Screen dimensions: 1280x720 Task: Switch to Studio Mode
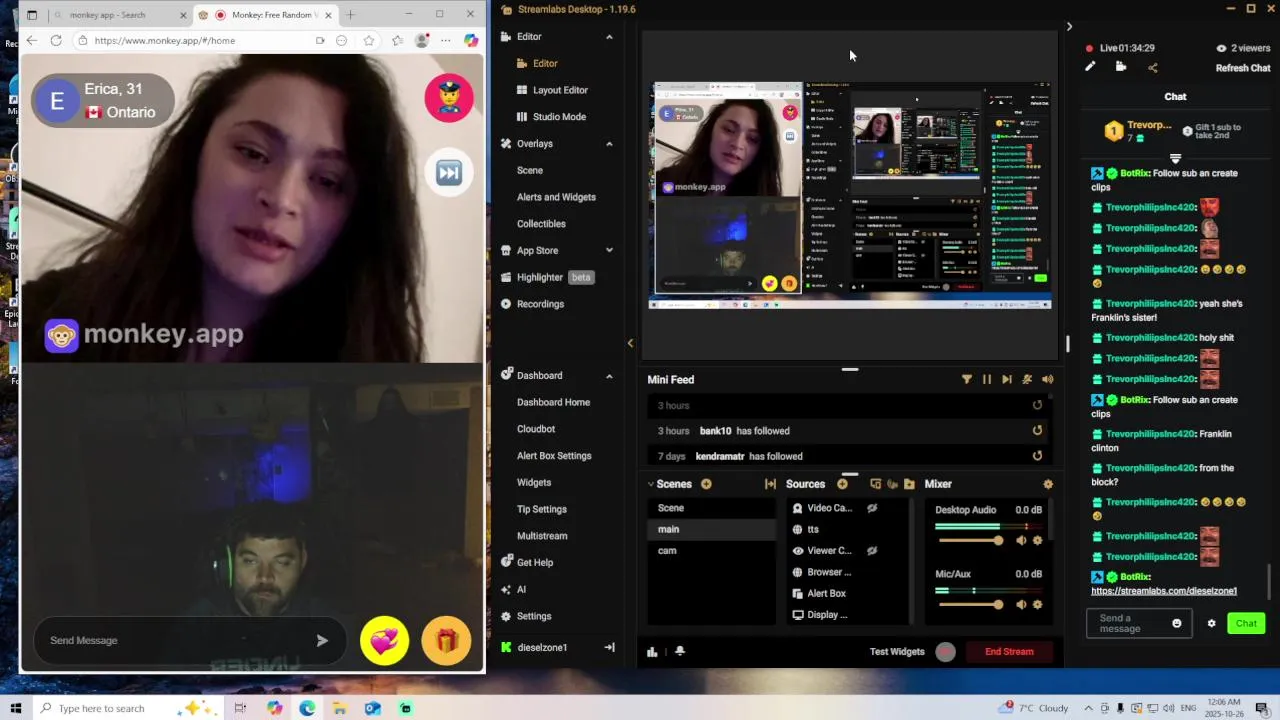pyautogui.click(x=559, y=117)
